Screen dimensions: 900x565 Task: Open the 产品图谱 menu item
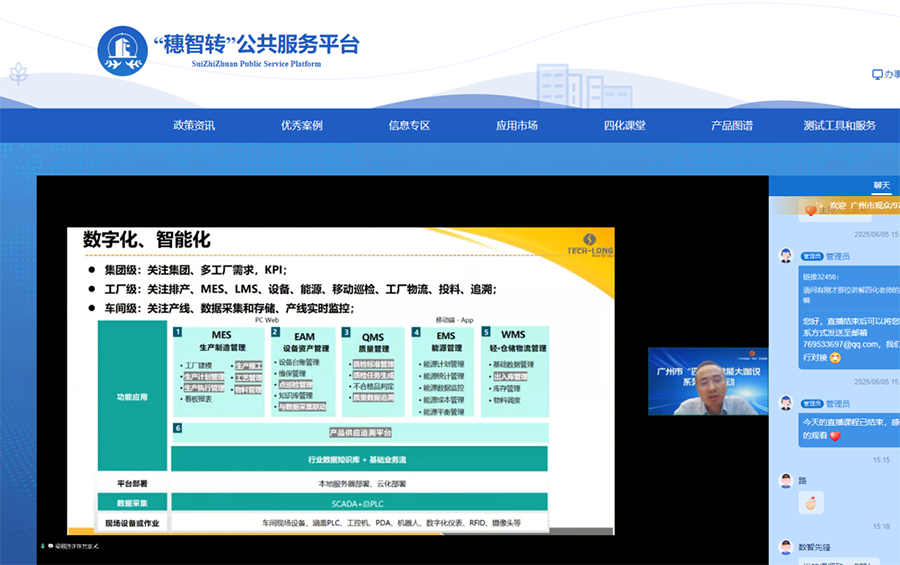tap(732, 125)
